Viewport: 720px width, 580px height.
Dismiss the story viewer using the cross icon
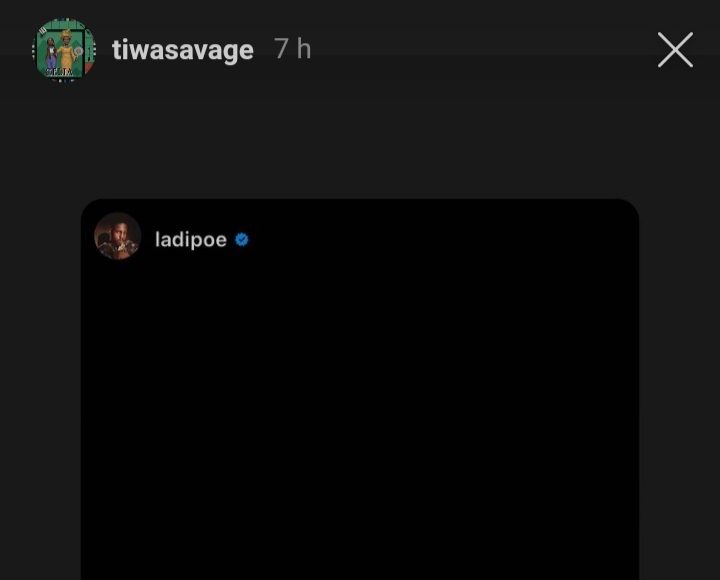click(x=675, y=50)
